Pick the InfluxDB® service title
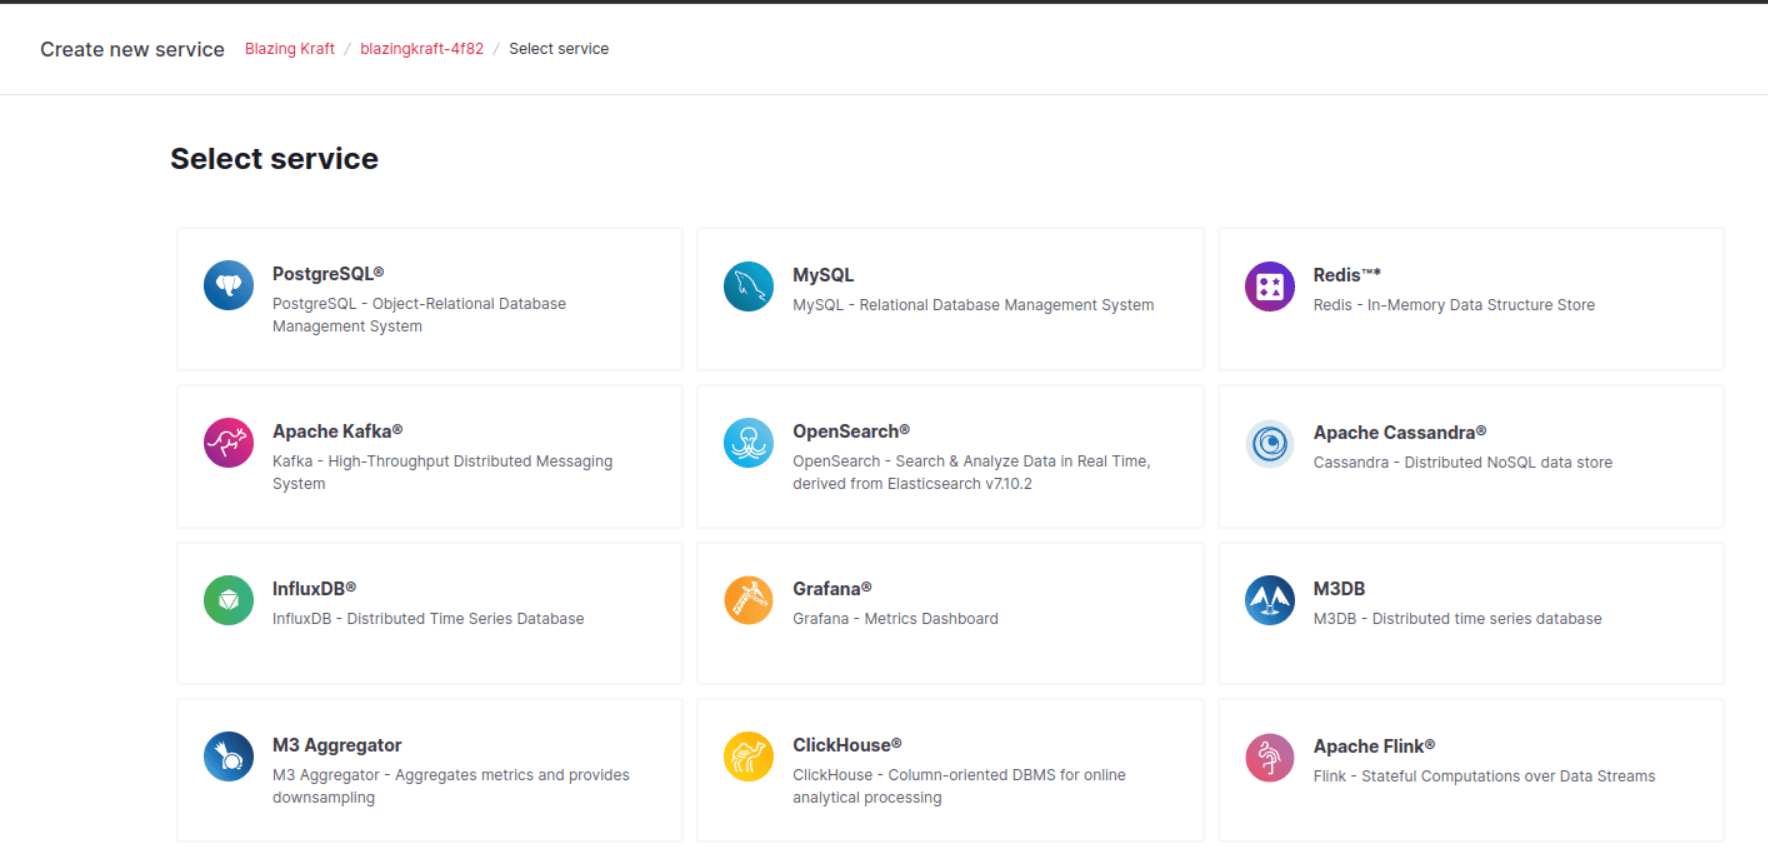 [314, 589]
